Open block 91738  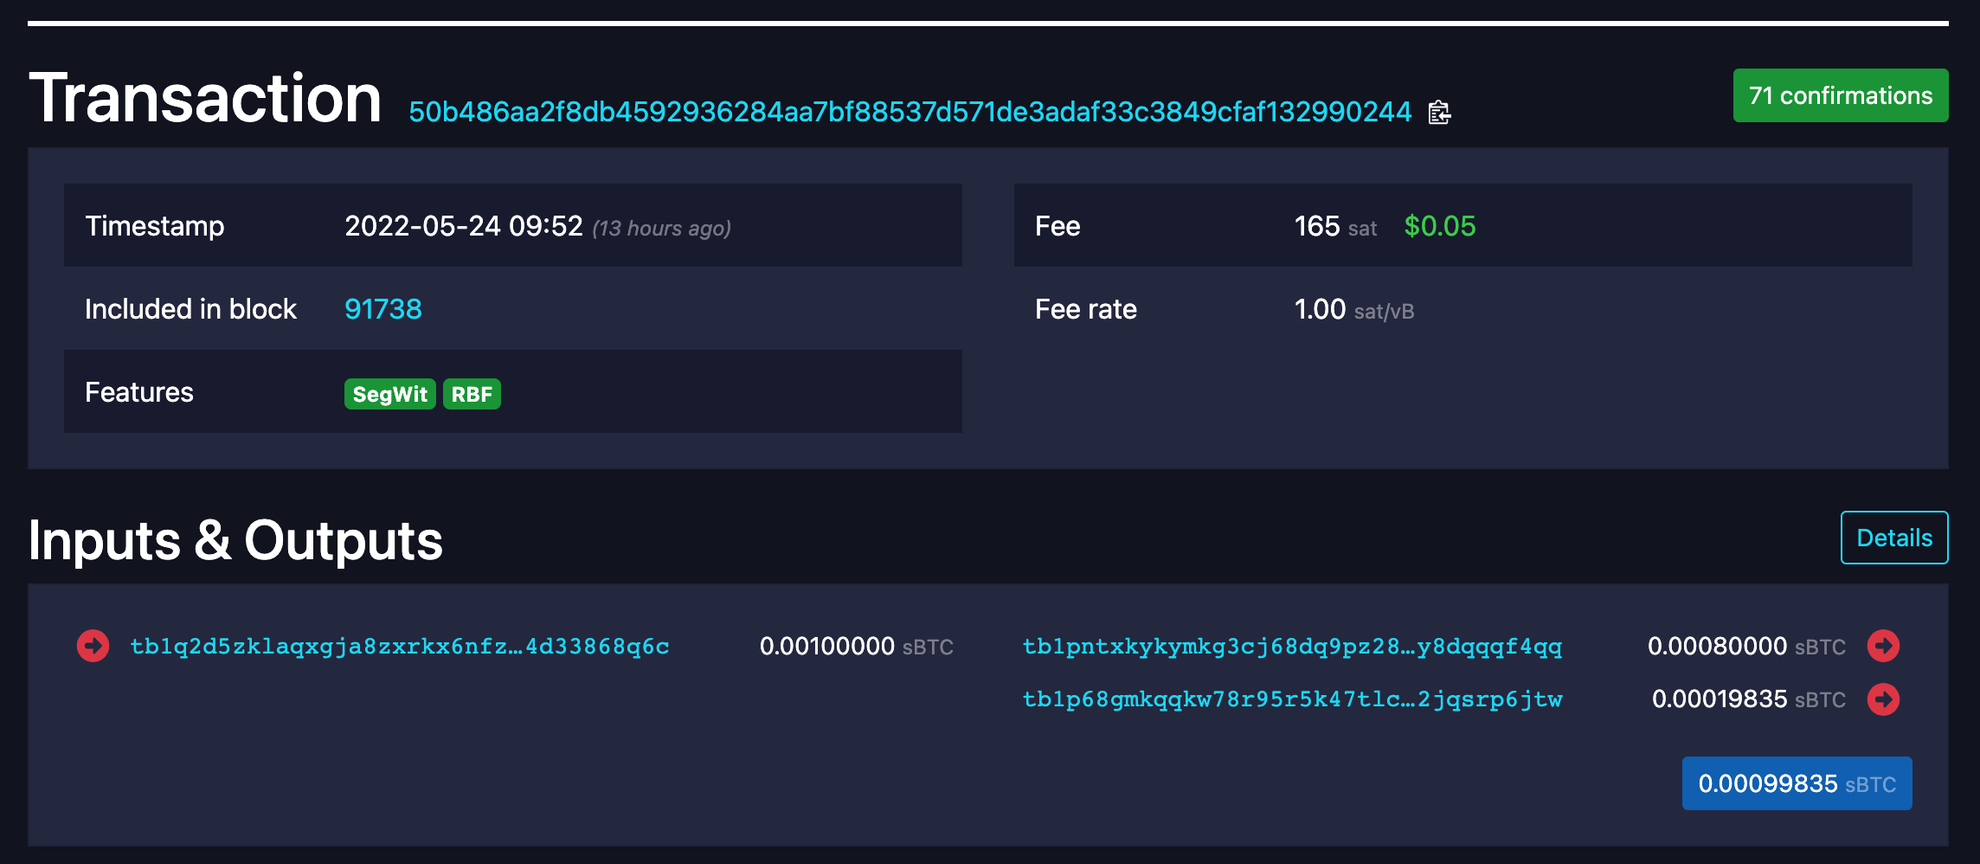tap(383, 309)
